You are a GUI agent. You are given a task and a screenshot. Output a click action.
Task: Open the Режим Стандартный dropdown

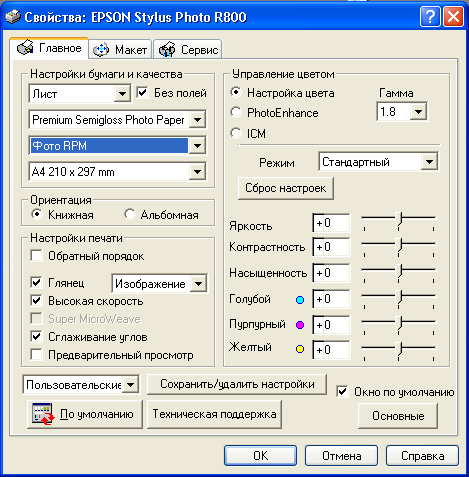pos(429,162)
